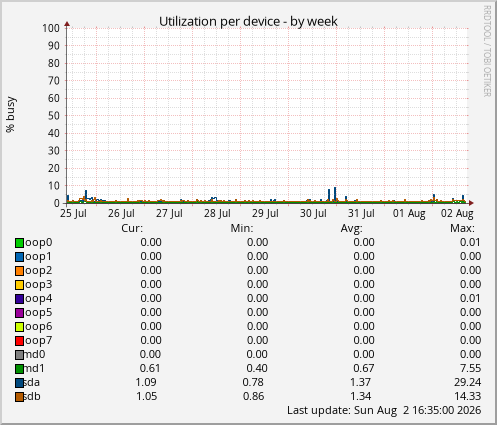Click the 'Last update: Sun Aug 2 16:35:00 2026' text

tap(384, 410)
